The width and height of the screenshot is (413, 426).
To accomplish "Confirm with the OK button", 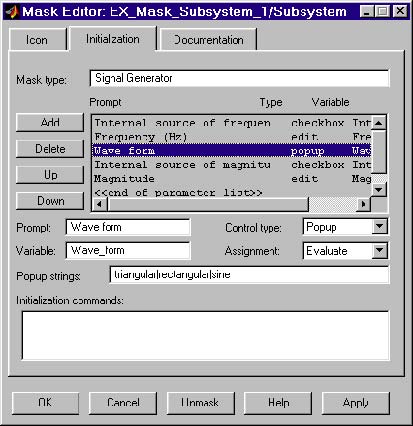I will coord(45,403).
